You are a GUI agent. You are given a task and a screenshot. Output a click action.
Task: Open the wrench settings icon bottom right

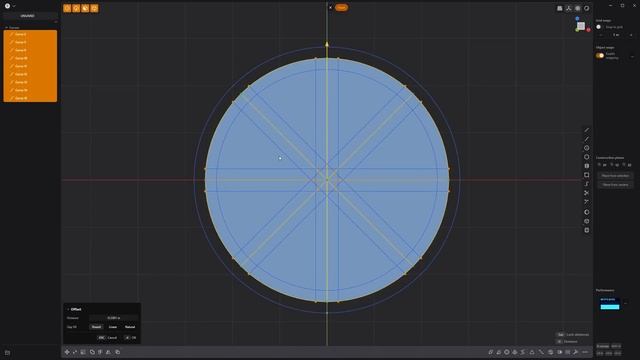pos(576,352)
